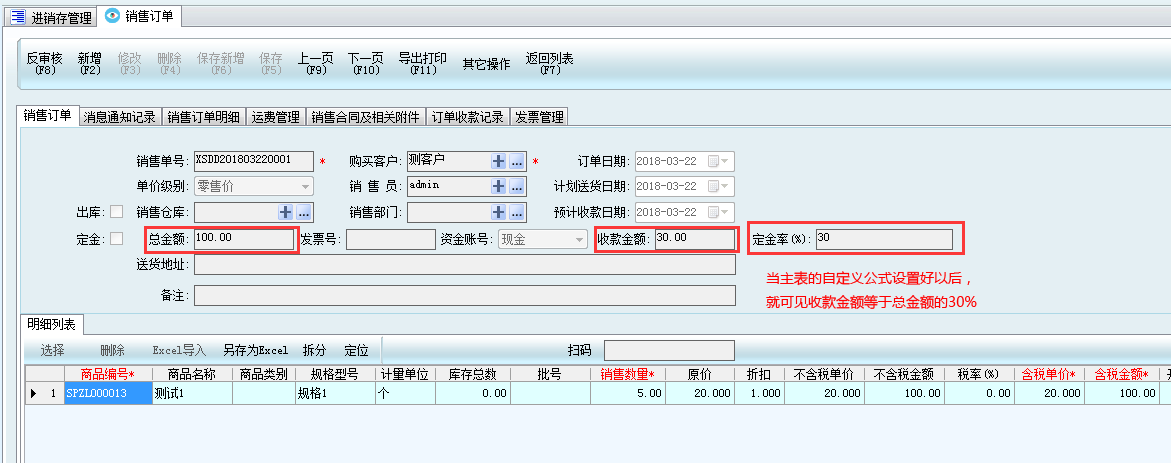Click the 反审核 (F8) toolbar button

coord(44,64)
